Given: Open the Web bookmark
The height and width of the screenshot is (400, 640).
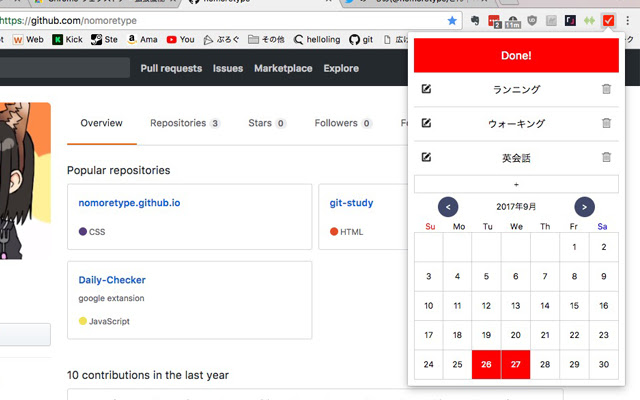Looking at the screenshot, I should (28, 40).
